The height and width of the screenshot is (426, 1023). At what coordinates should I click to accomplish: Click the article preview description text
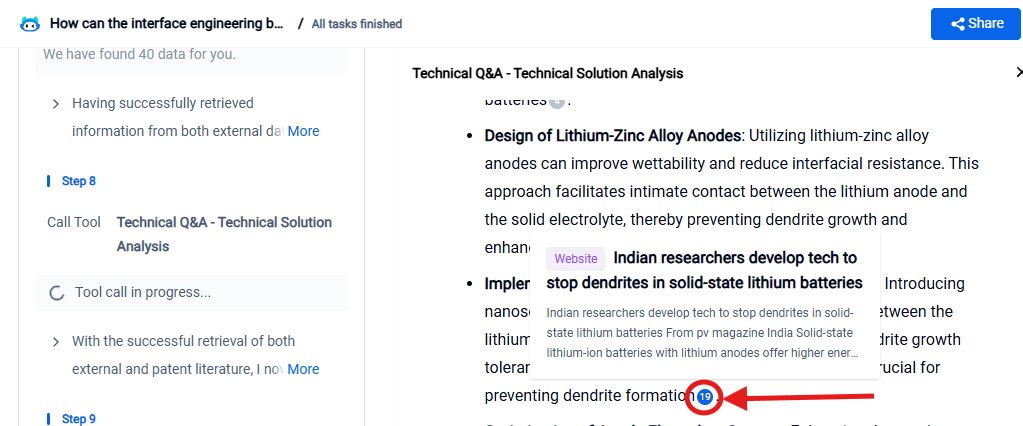click(700, 332)
